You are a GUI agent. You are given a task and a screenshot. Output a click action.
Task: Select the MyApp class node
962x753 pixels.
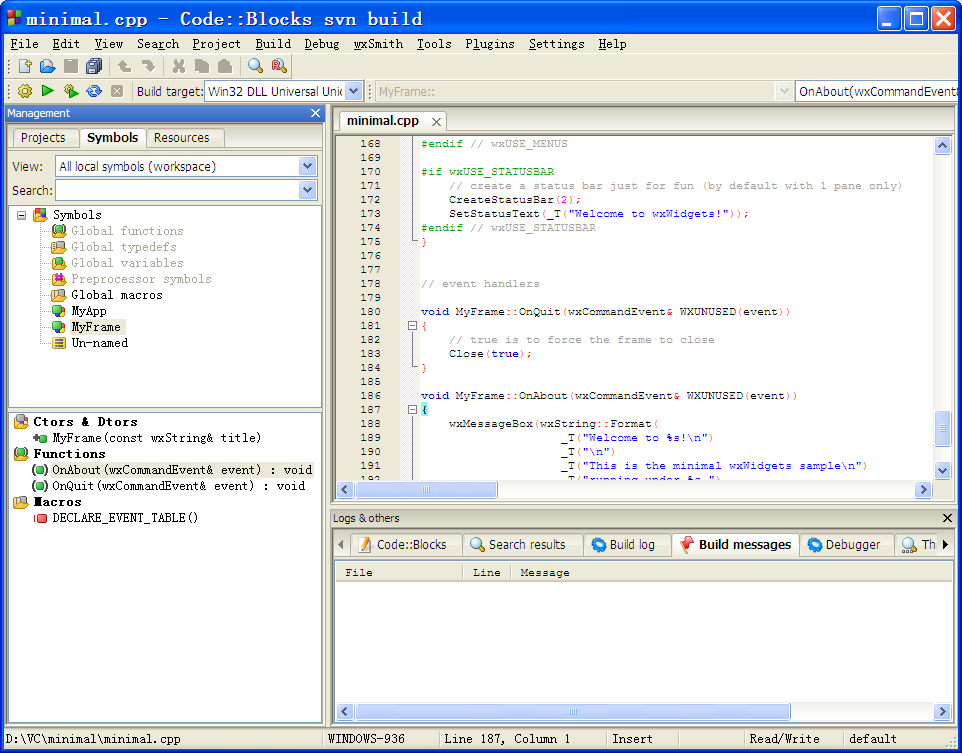(89, 311)
